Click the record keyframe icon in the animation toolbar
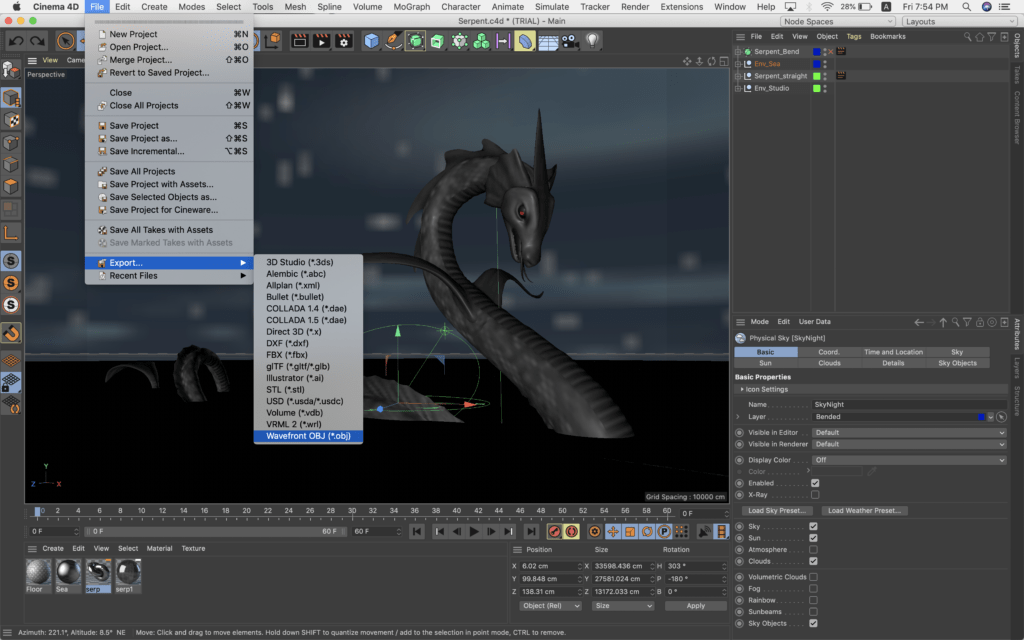The image size is (1024, 640). click(x=554, y=533)
